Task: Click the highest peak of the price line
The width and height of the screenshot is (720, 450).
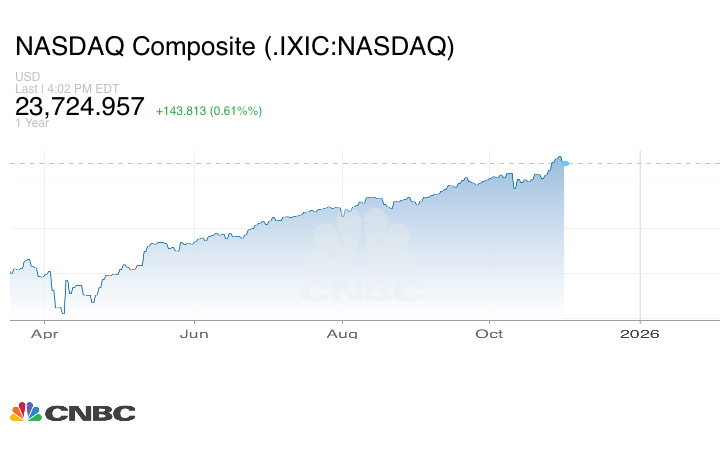Action: (x=558, y=156)
